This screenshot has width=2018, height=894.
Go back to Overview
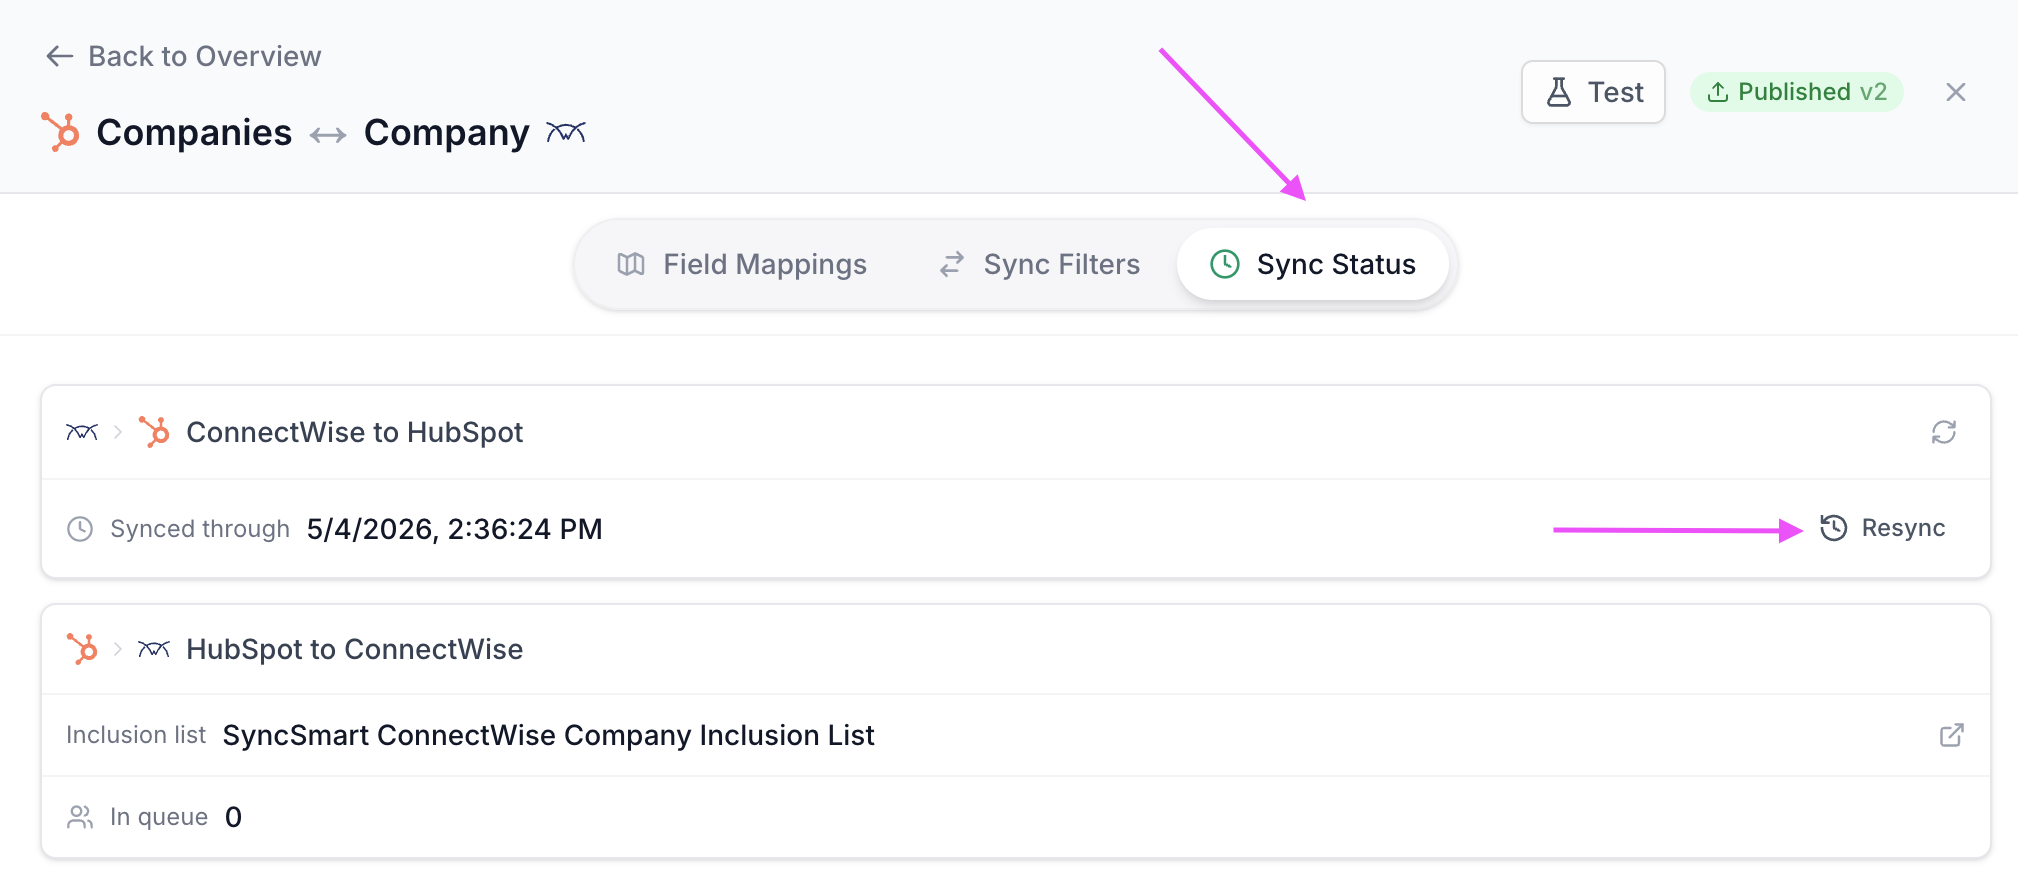pos(184,56)
